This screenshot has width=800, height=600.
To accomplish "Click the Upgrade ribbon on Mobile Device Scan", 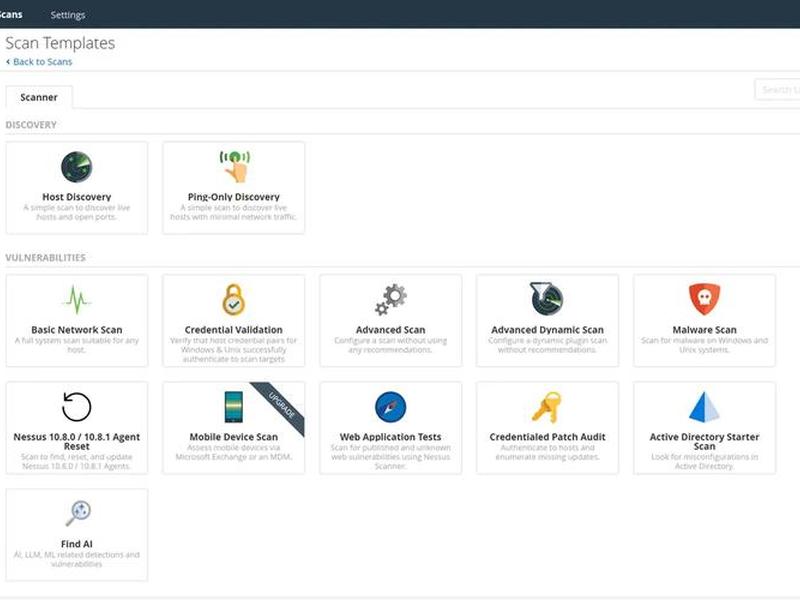I will (282, 406).
